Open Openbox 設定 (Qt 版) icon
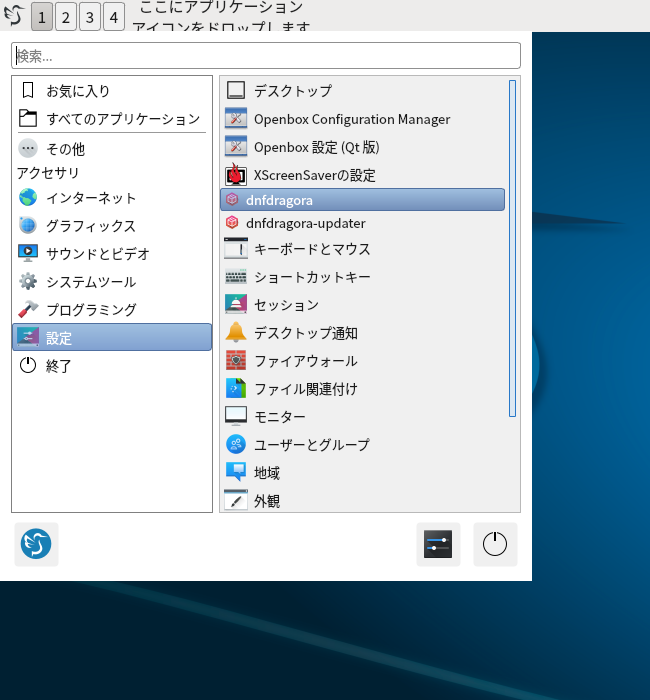The image size is (650, 700). pos(236,146)
